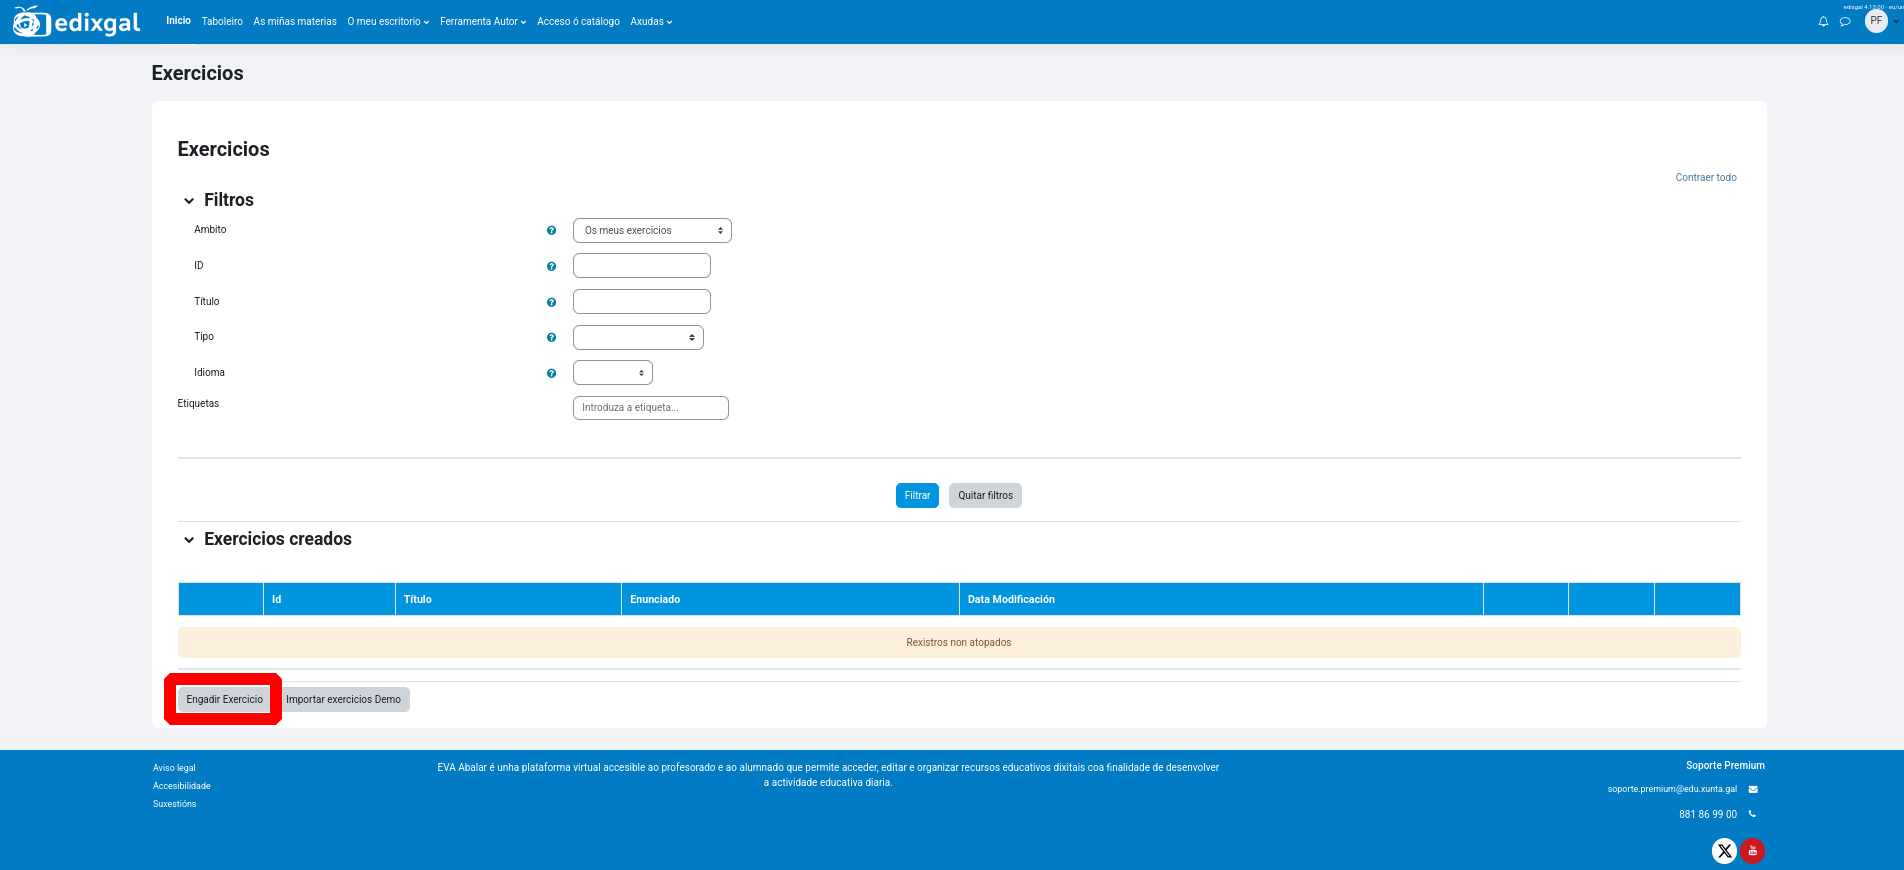Go to As miñas materias
This screenshot has height=870, width=1904.
pyautogui.click(x=295, y=22)
